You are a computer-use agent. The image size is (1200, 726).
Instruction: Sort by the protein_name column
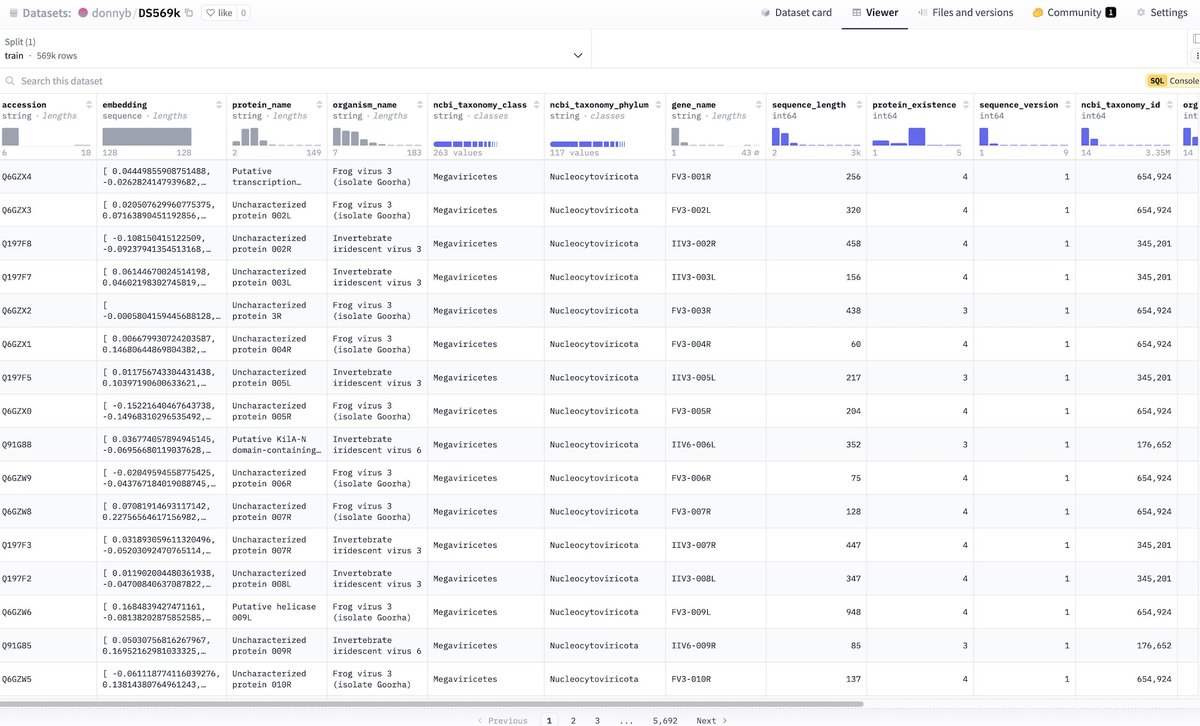click(318, 104)
